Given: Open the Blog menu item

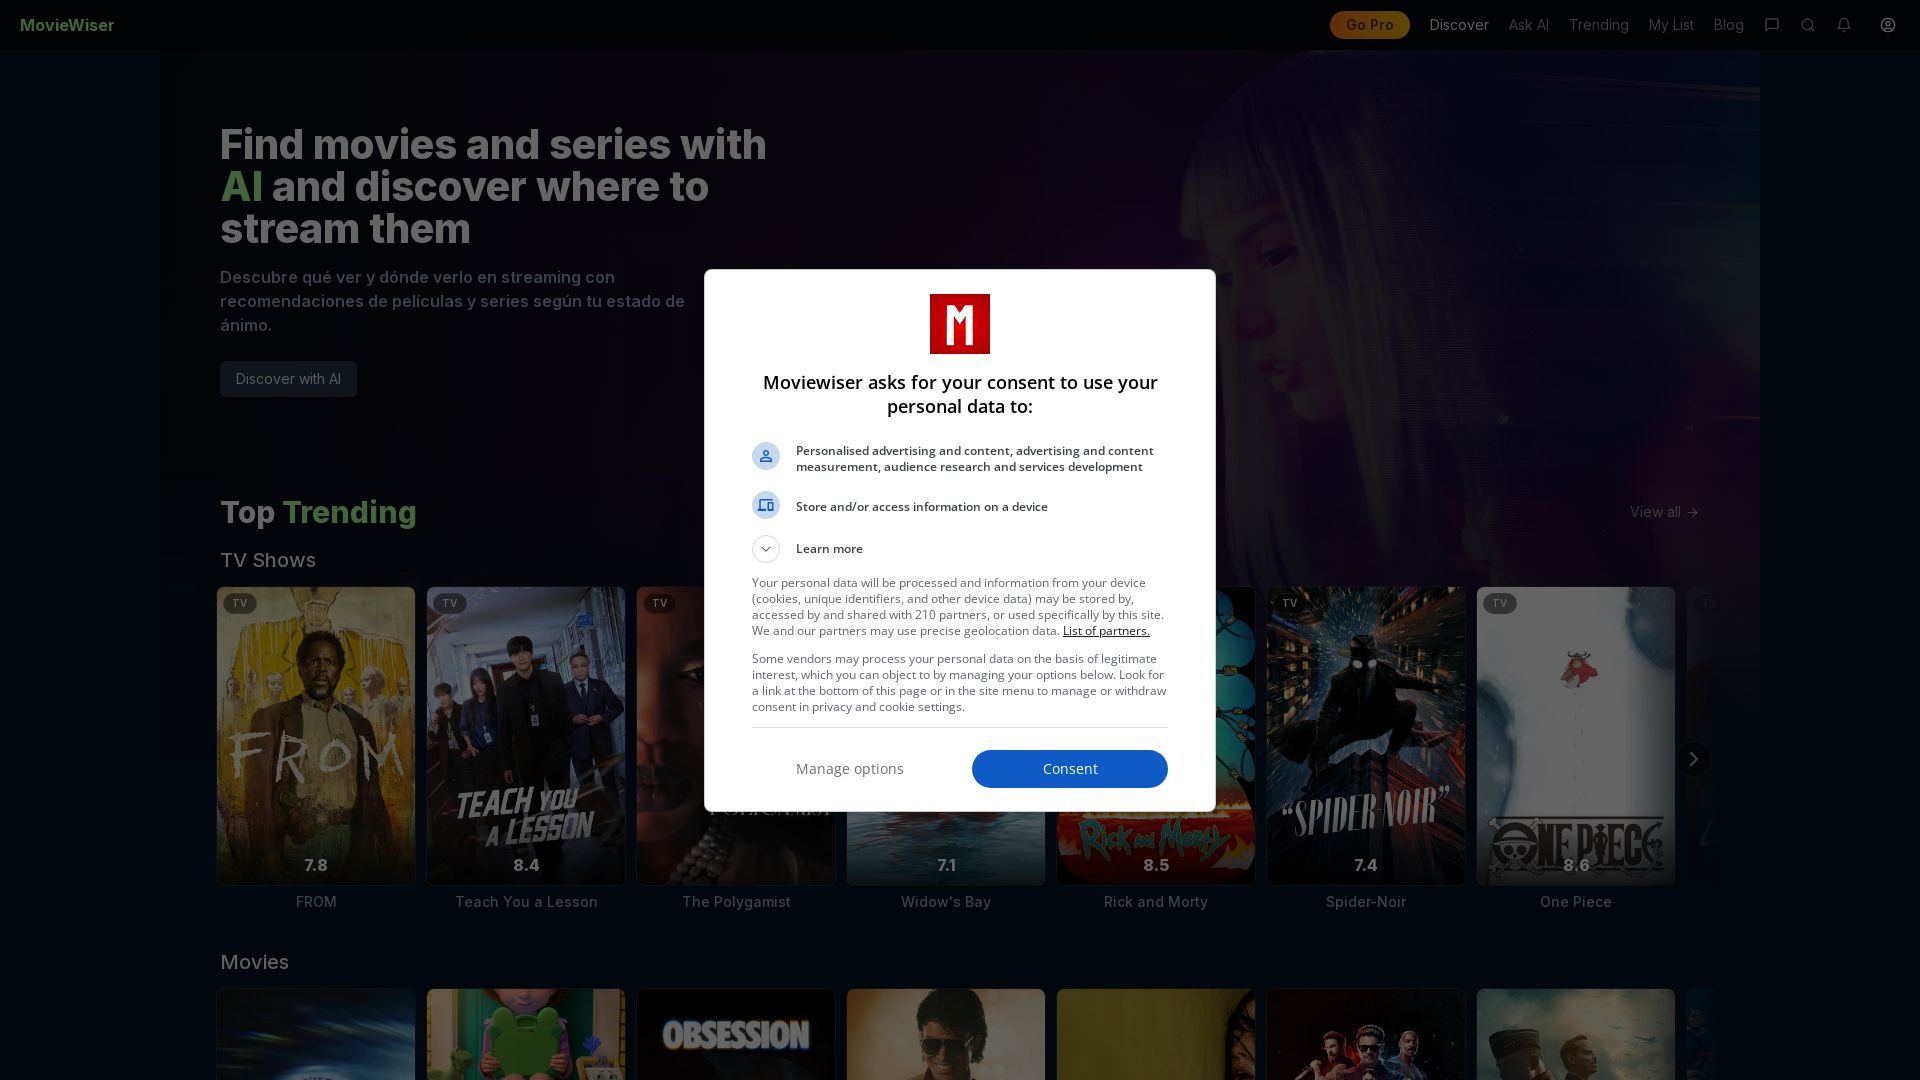Looking at the screenshot, I should click(x=1729, y=25).
